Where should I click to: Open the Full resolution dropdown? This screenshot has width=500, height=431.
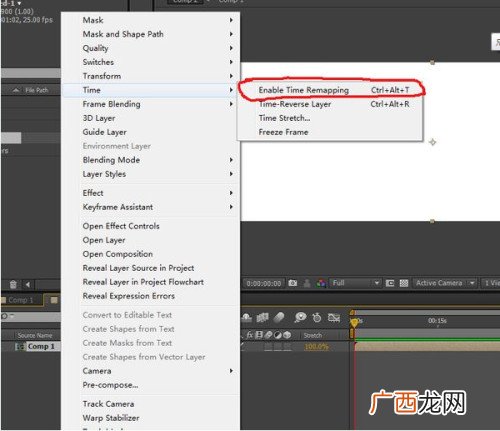(355, 283)
